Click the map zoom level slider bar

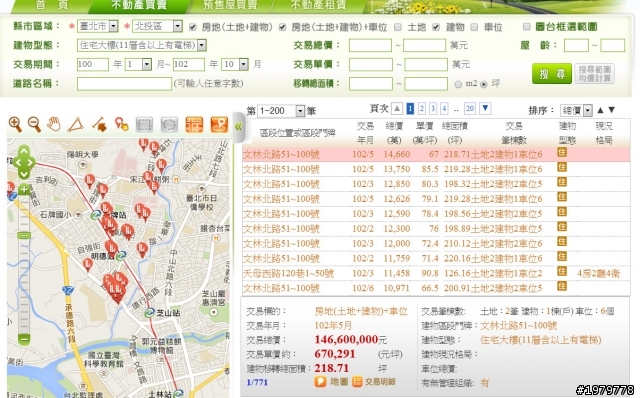tap(24, 265)
